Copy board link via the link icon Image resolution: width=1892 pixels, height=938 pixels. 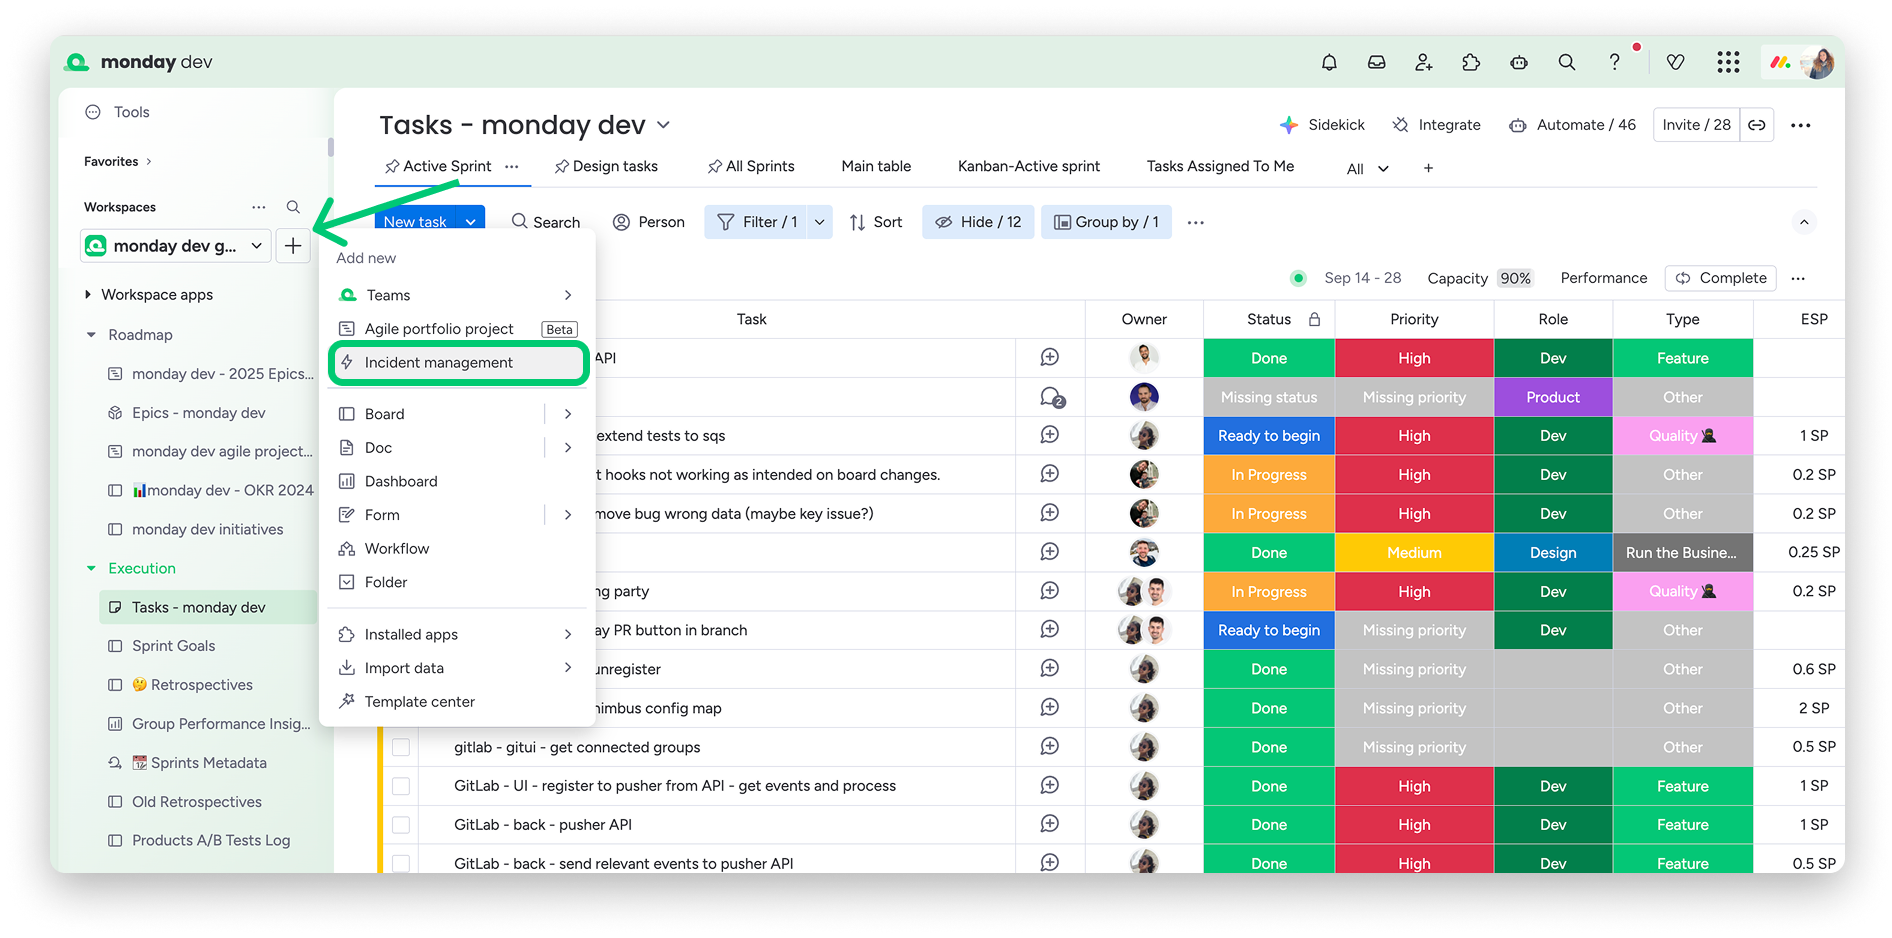[1757, 125]
